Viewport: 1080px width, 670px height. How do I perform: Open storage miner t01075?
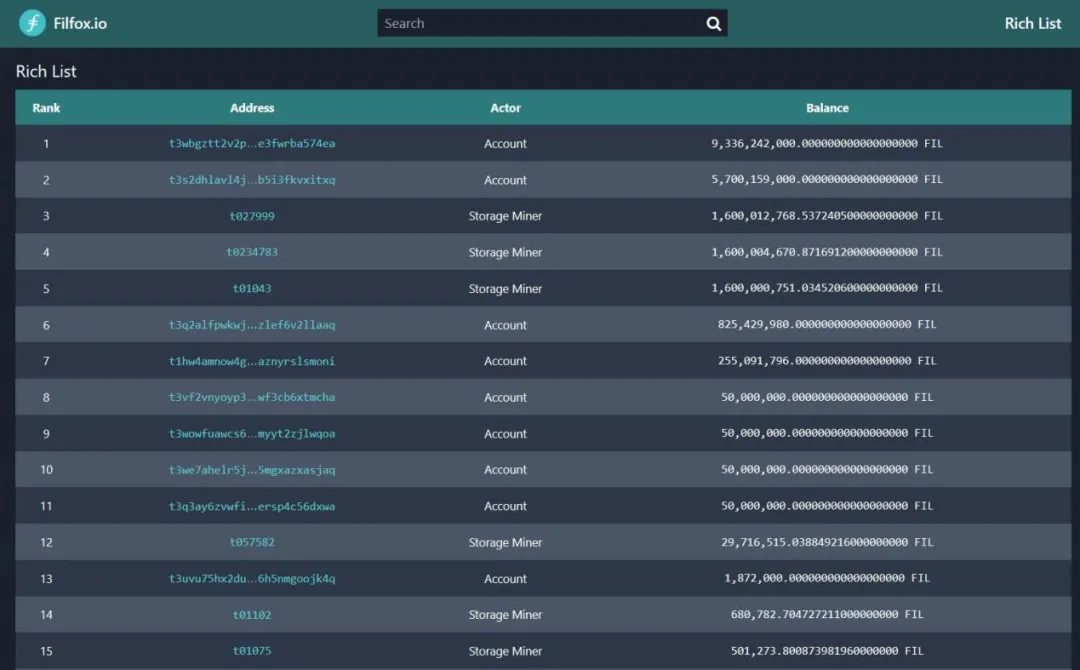pos(252,651)
